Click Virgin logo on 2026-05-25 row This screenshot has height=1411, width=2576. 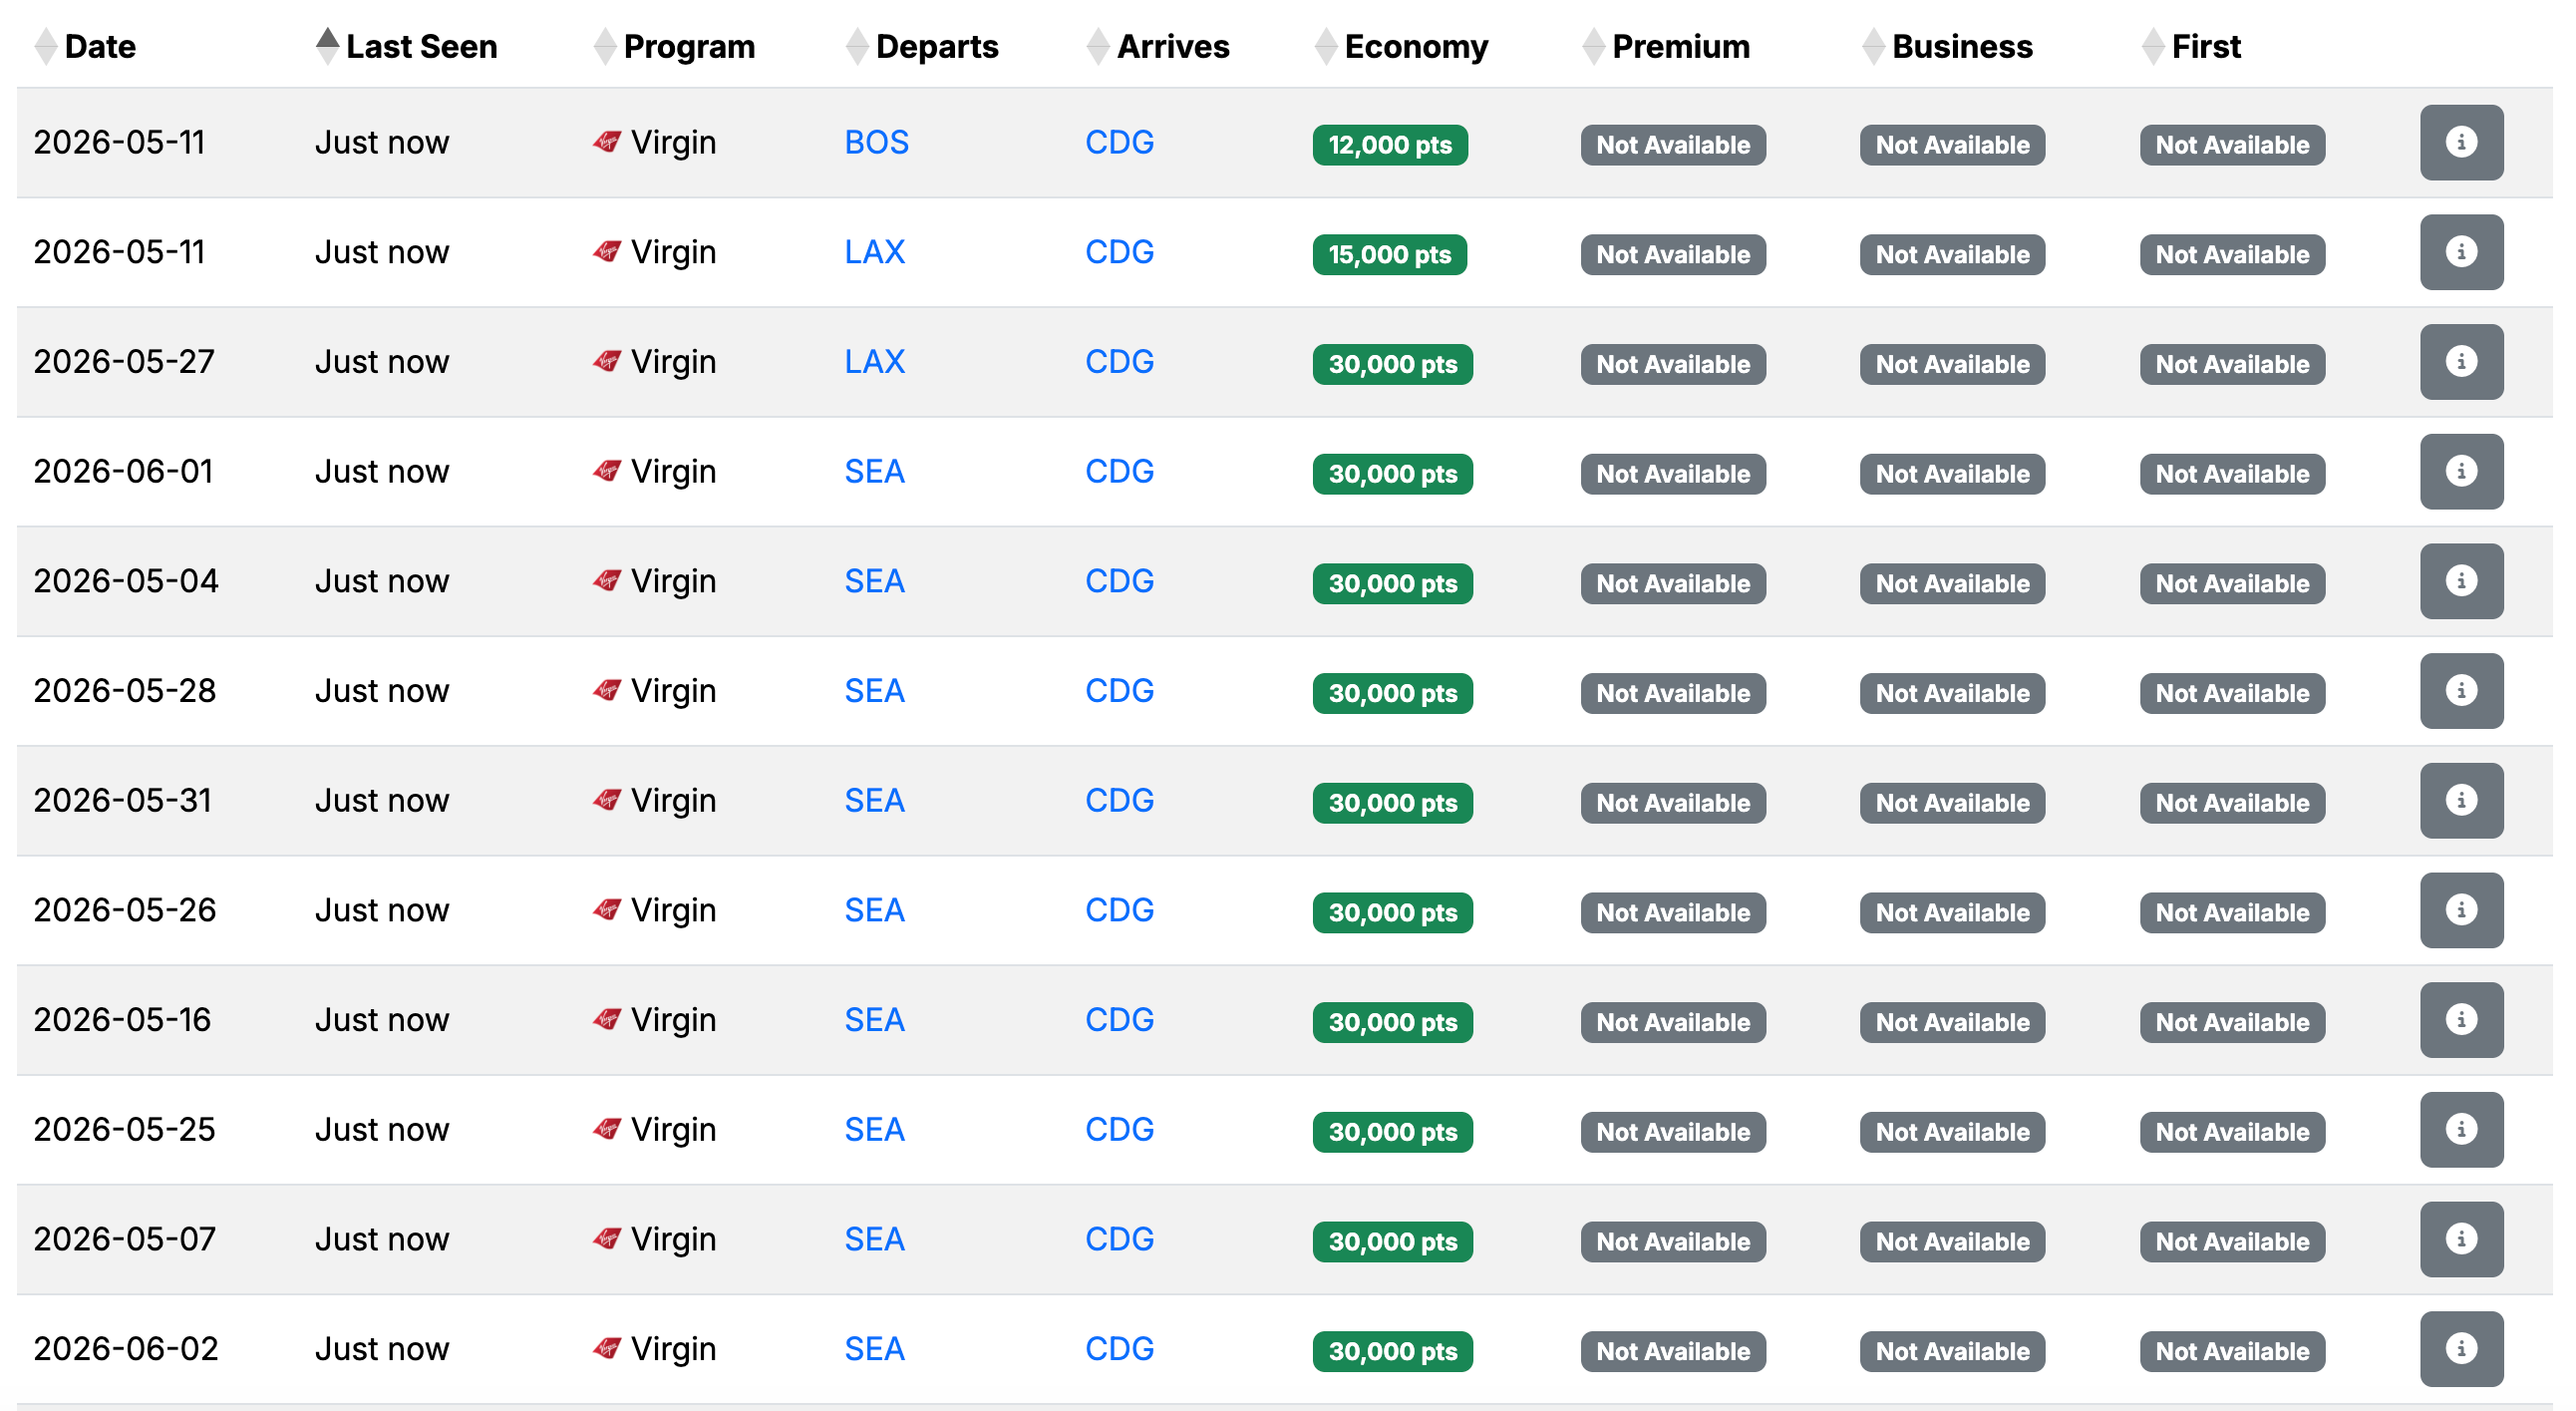coord(607,1129)
